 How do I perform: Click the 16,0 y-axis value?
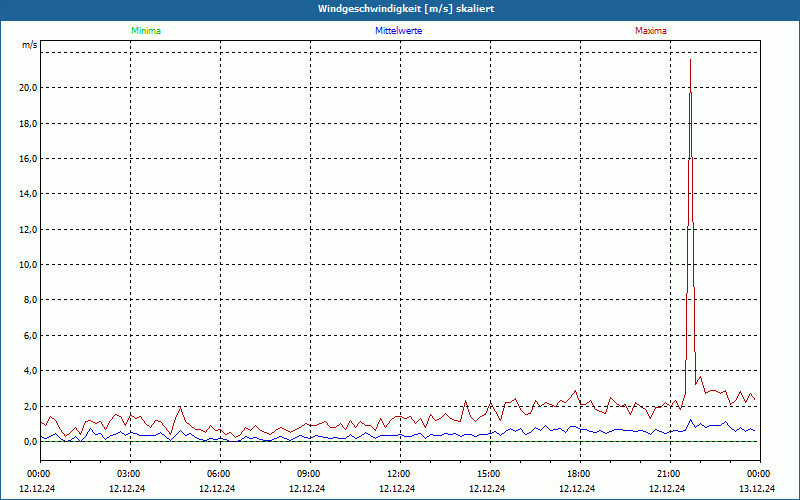(28, 159)
